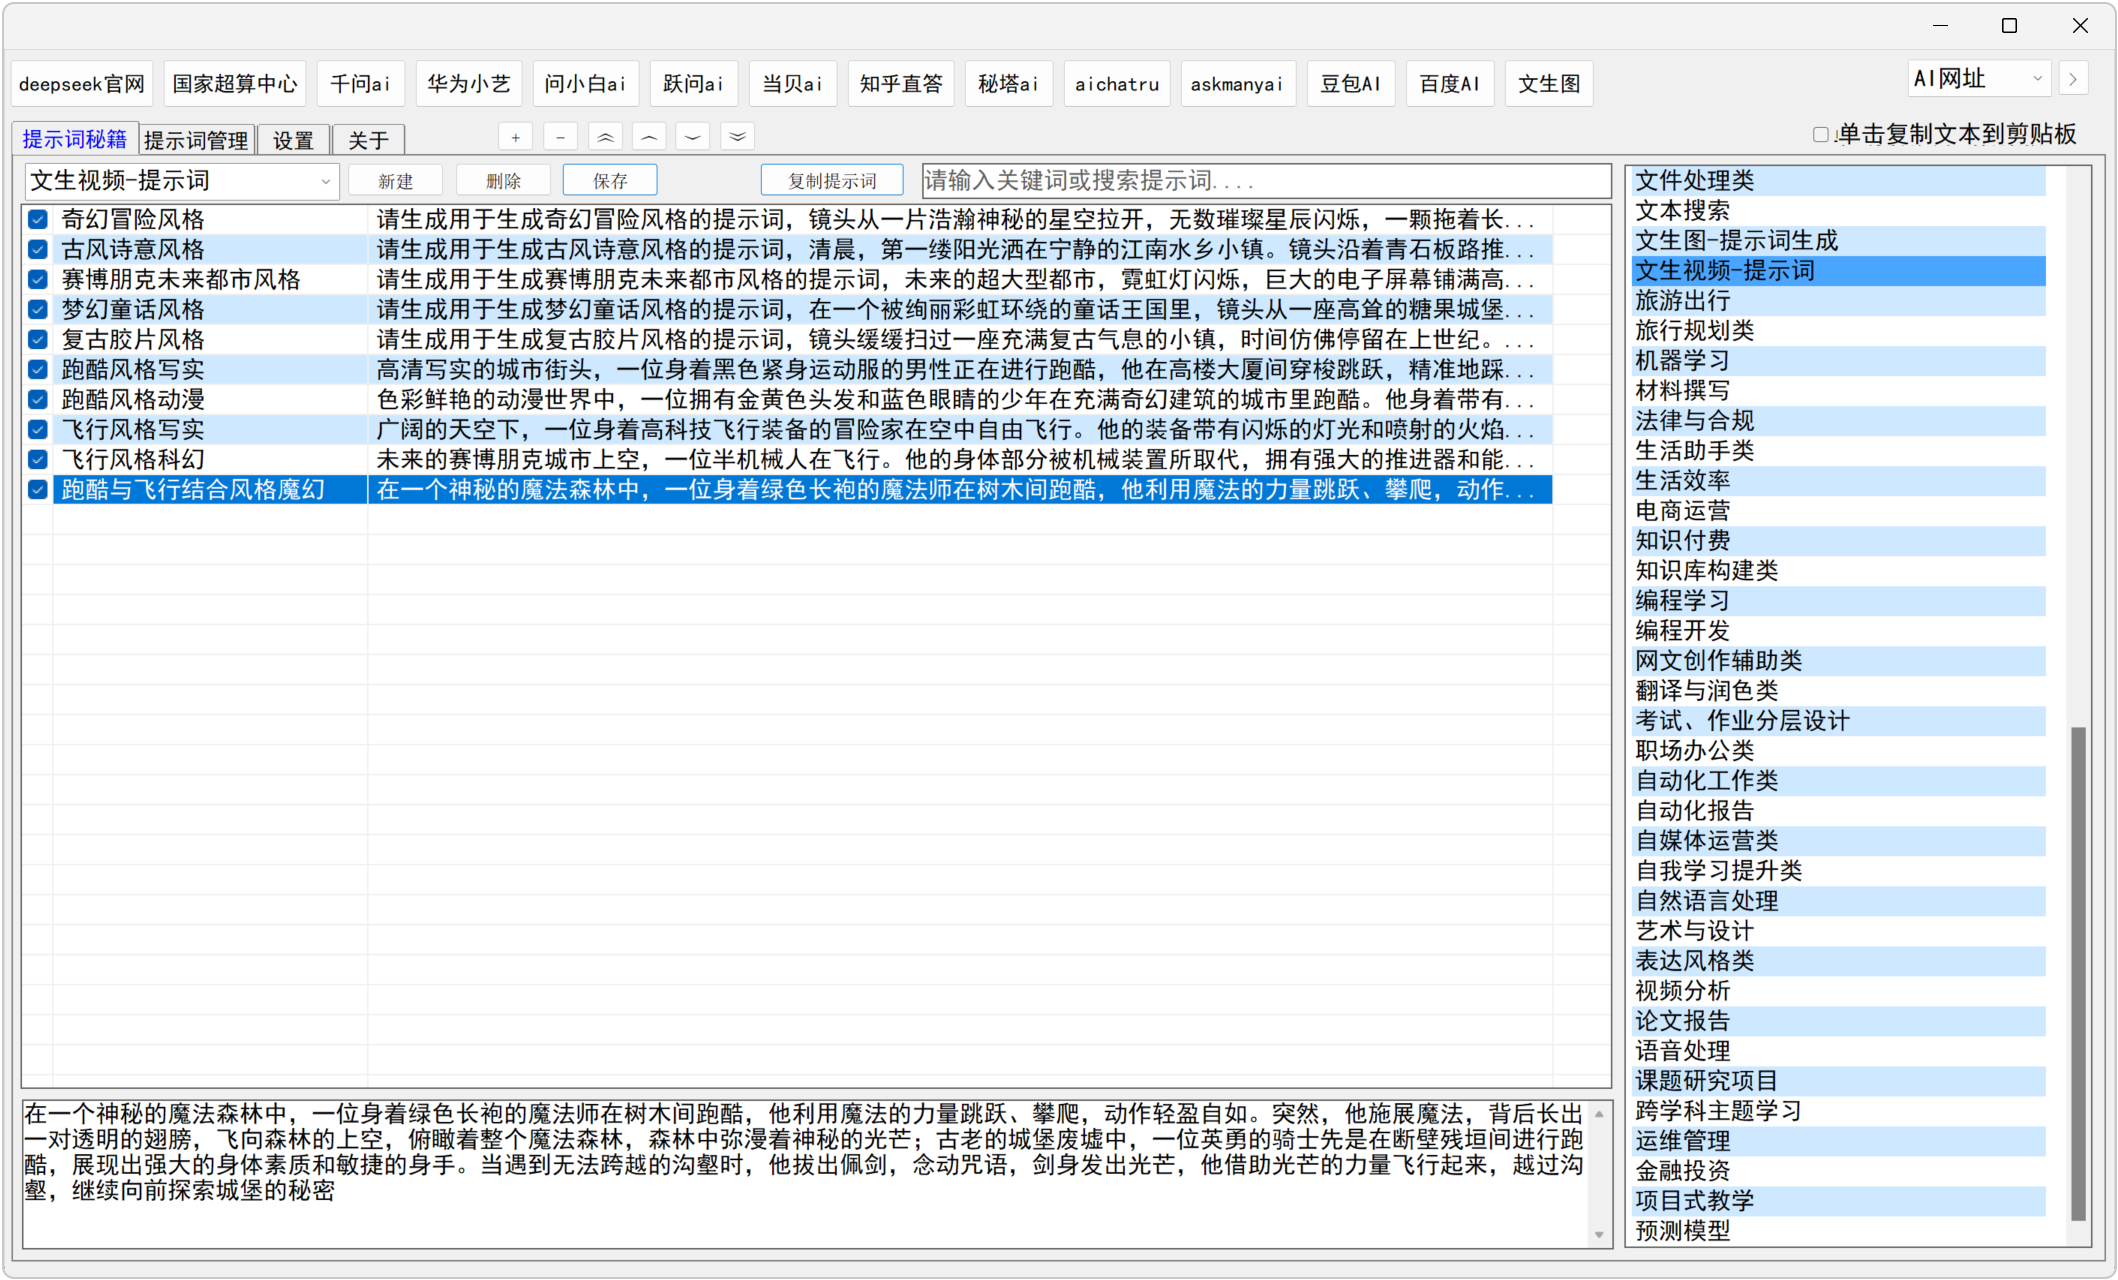
Task: Uncheck the 赛博朋克未来都市风格 row checkbox
Action: [38, 279]
